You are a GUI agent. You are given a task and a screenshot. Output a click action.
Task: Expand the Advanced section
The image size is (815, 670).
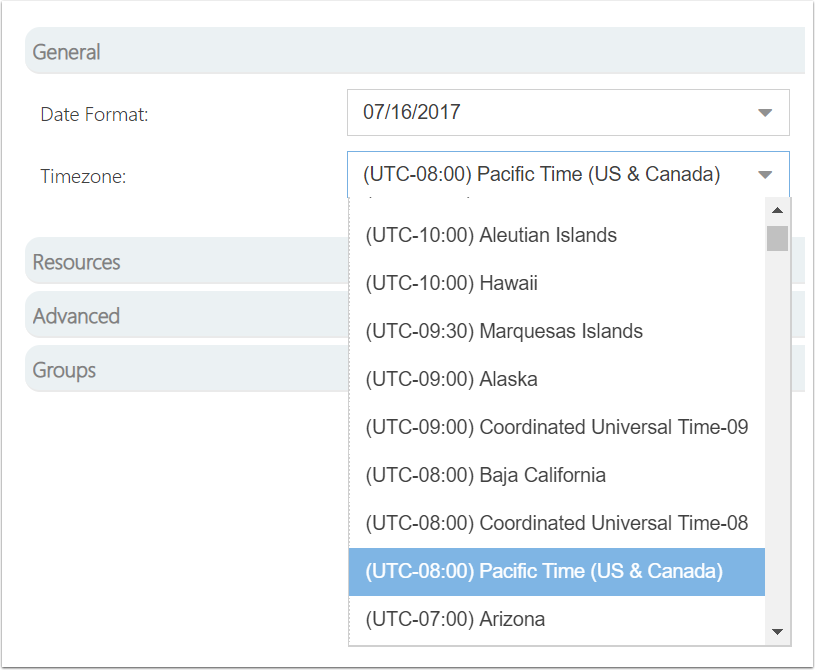pyautogui.click(x=187, y=316)
